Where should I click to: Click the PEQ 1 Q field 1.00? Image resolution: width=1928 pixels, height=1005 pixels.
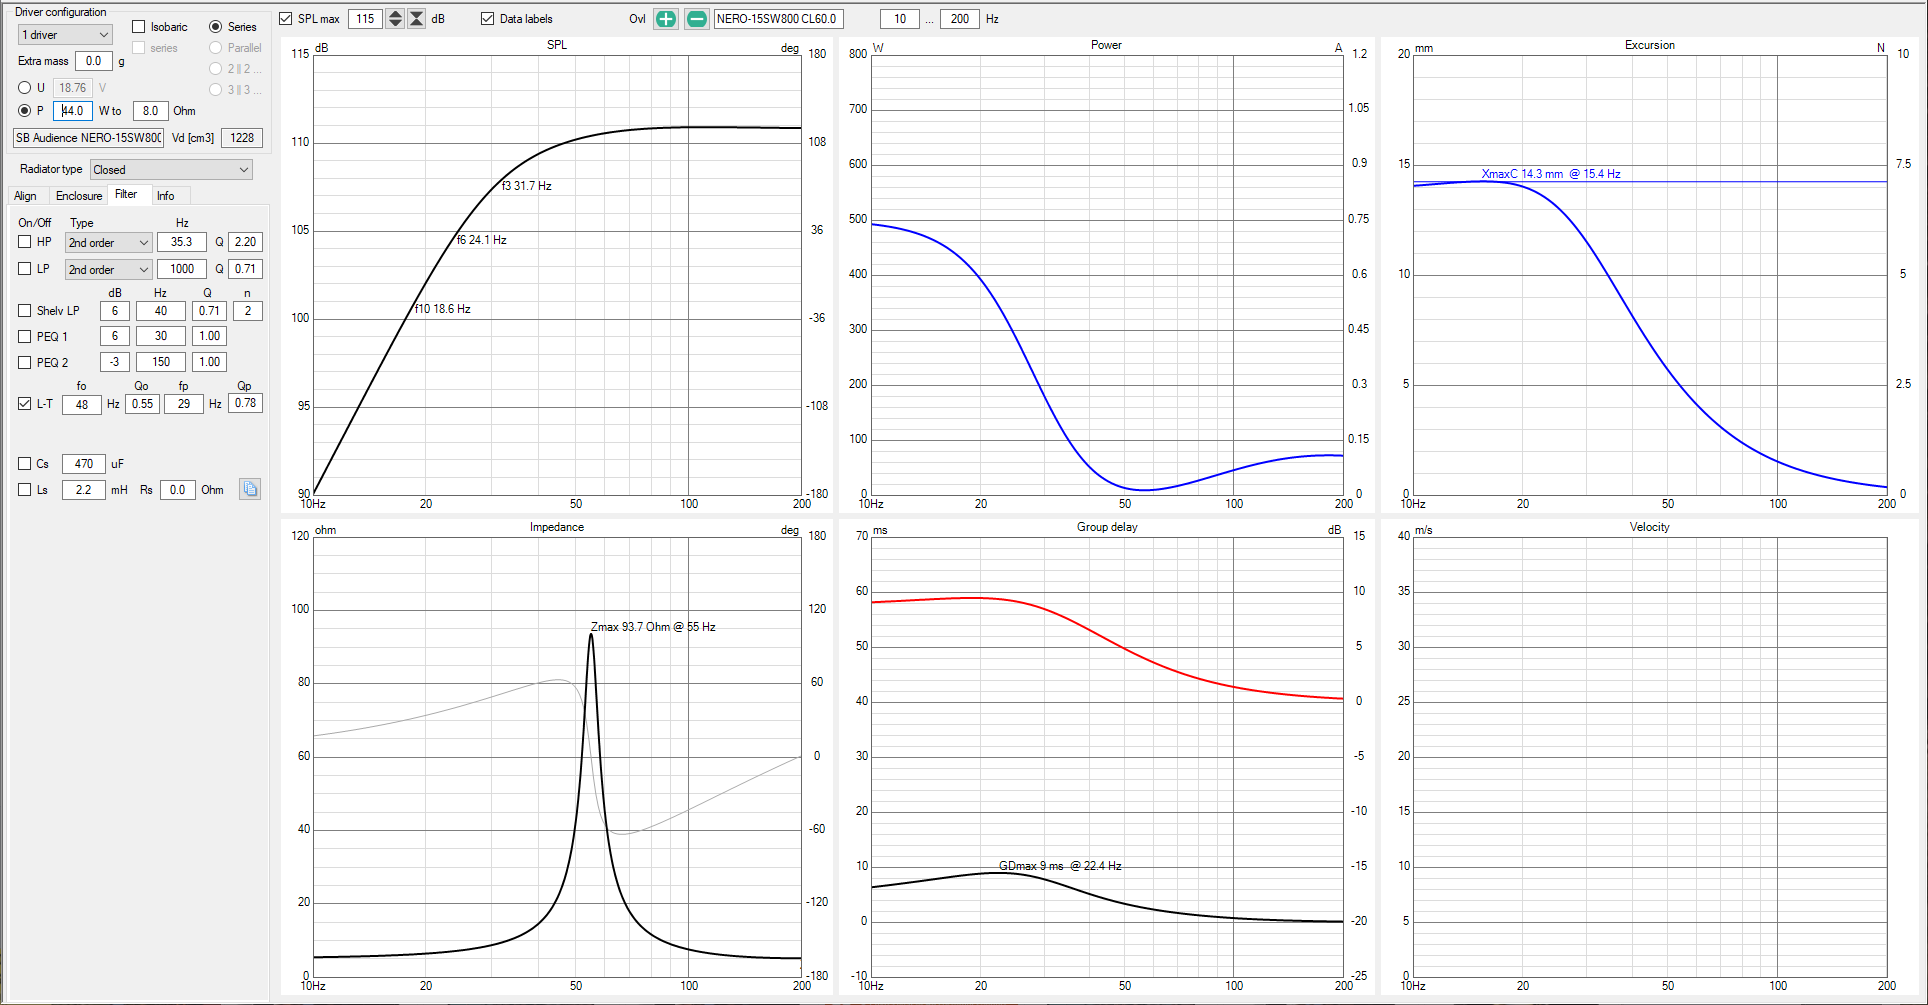pos(209,336)
